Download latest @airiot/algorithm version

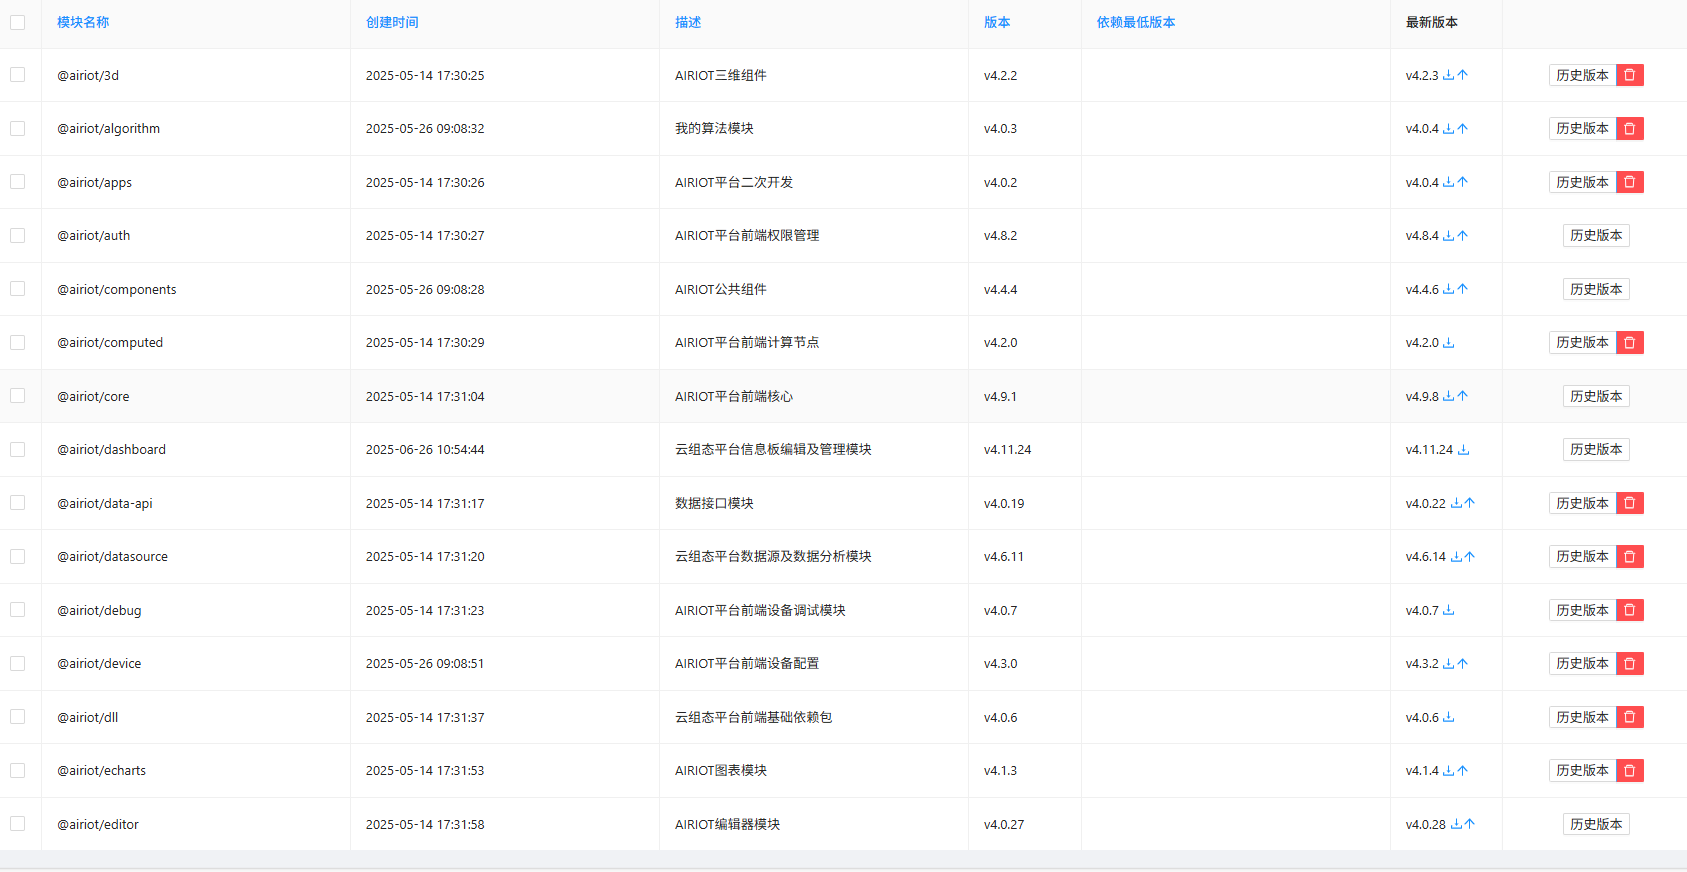[x=1448, y=128]
